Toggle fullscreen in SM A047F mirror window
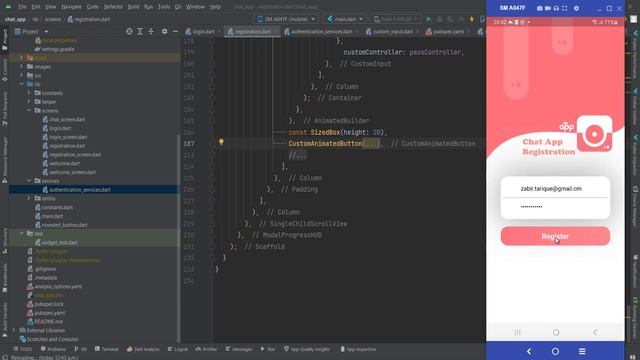This screenshot has width=640, height=360. pos(564,8)
